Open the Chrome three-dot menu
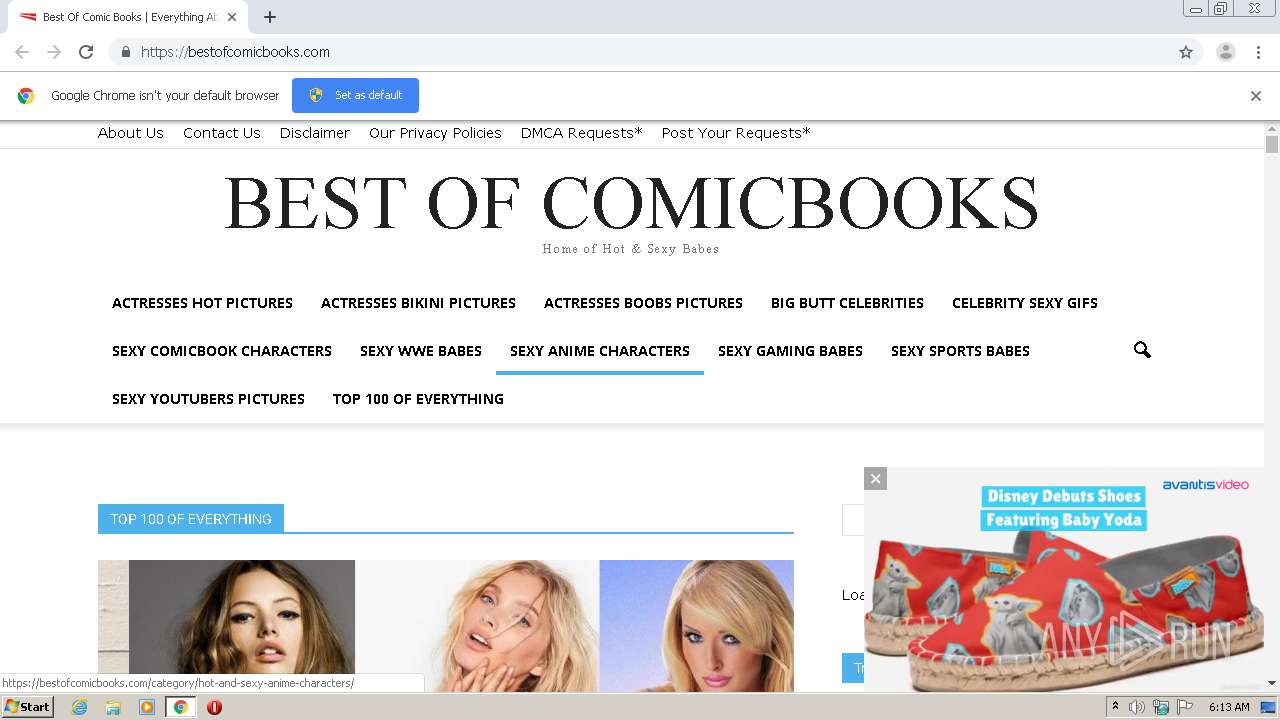 [1258, 52]
